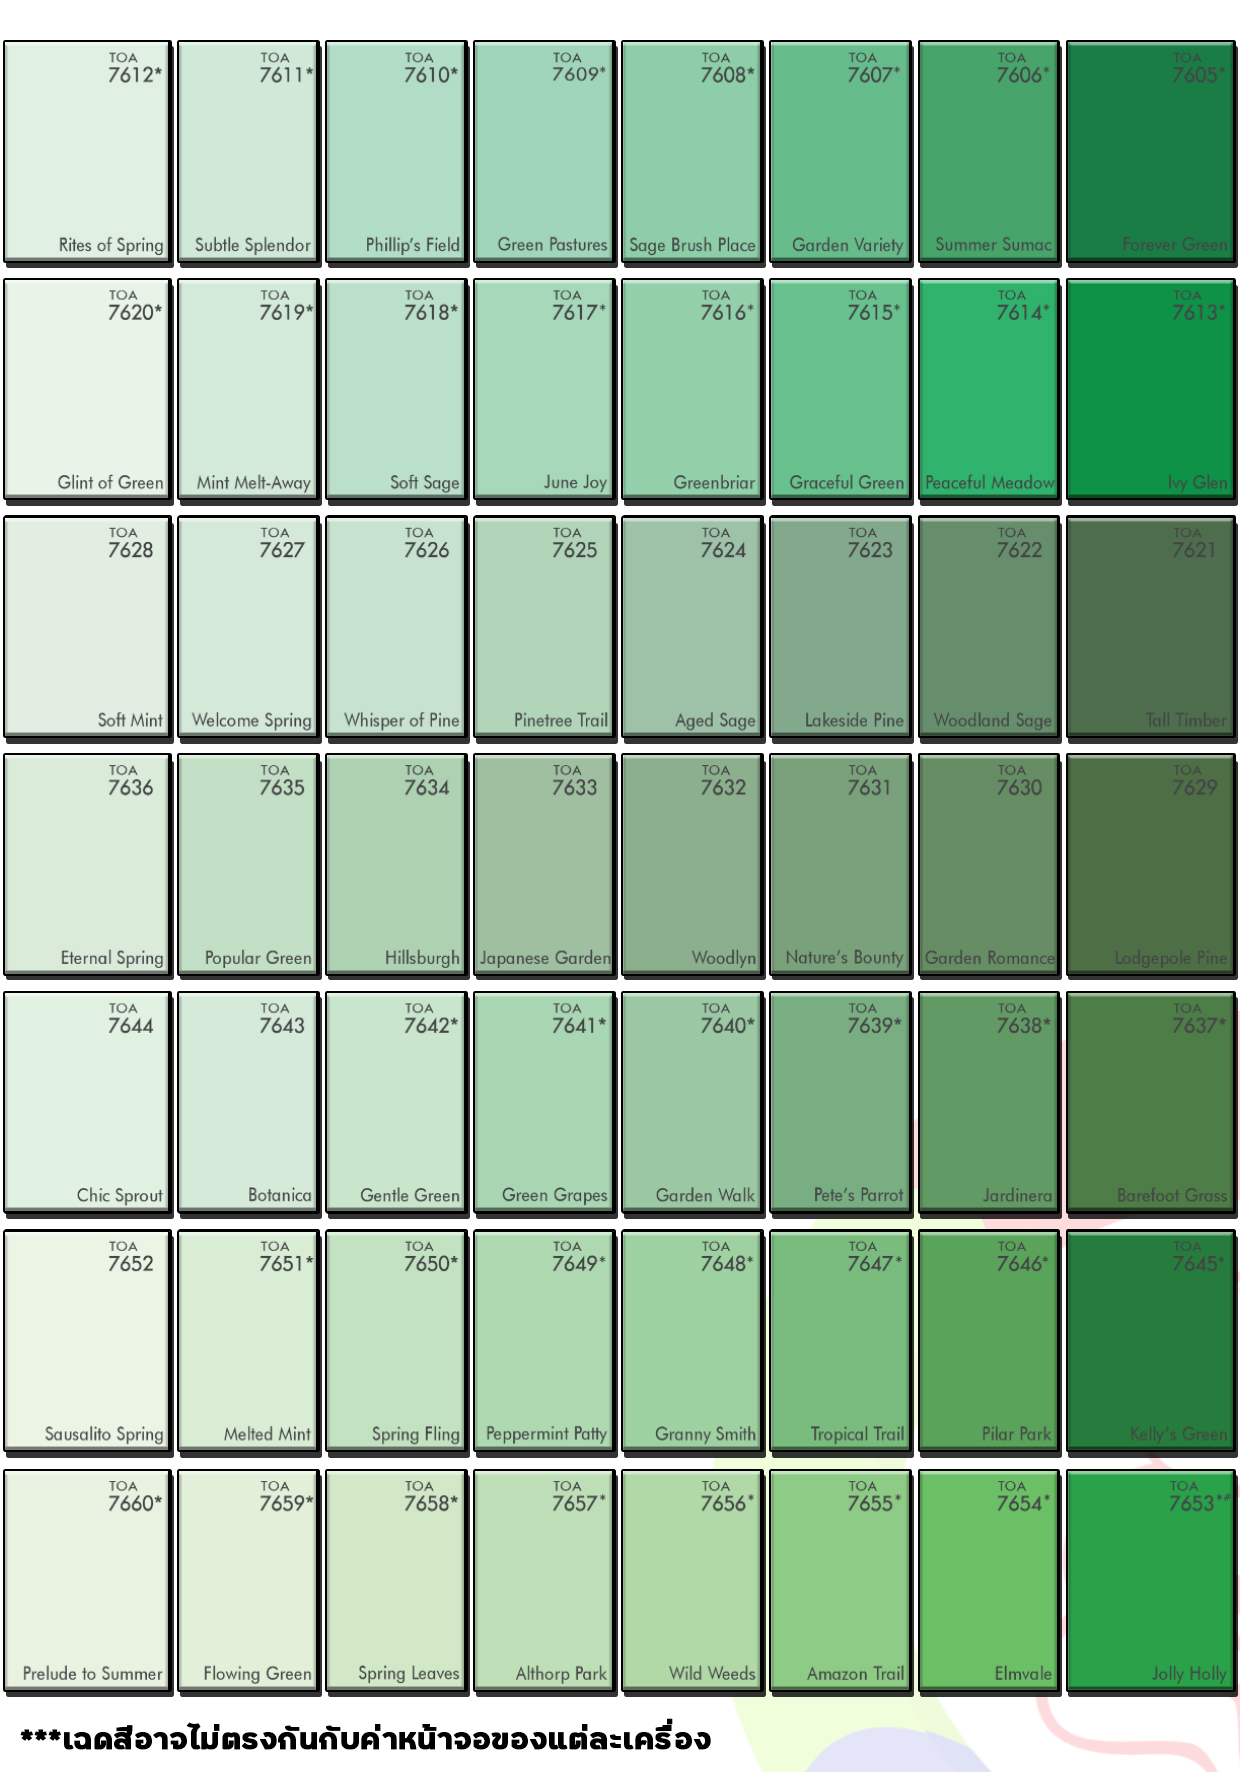Choose the June Joy 7617 swatch

click(544, 389)
